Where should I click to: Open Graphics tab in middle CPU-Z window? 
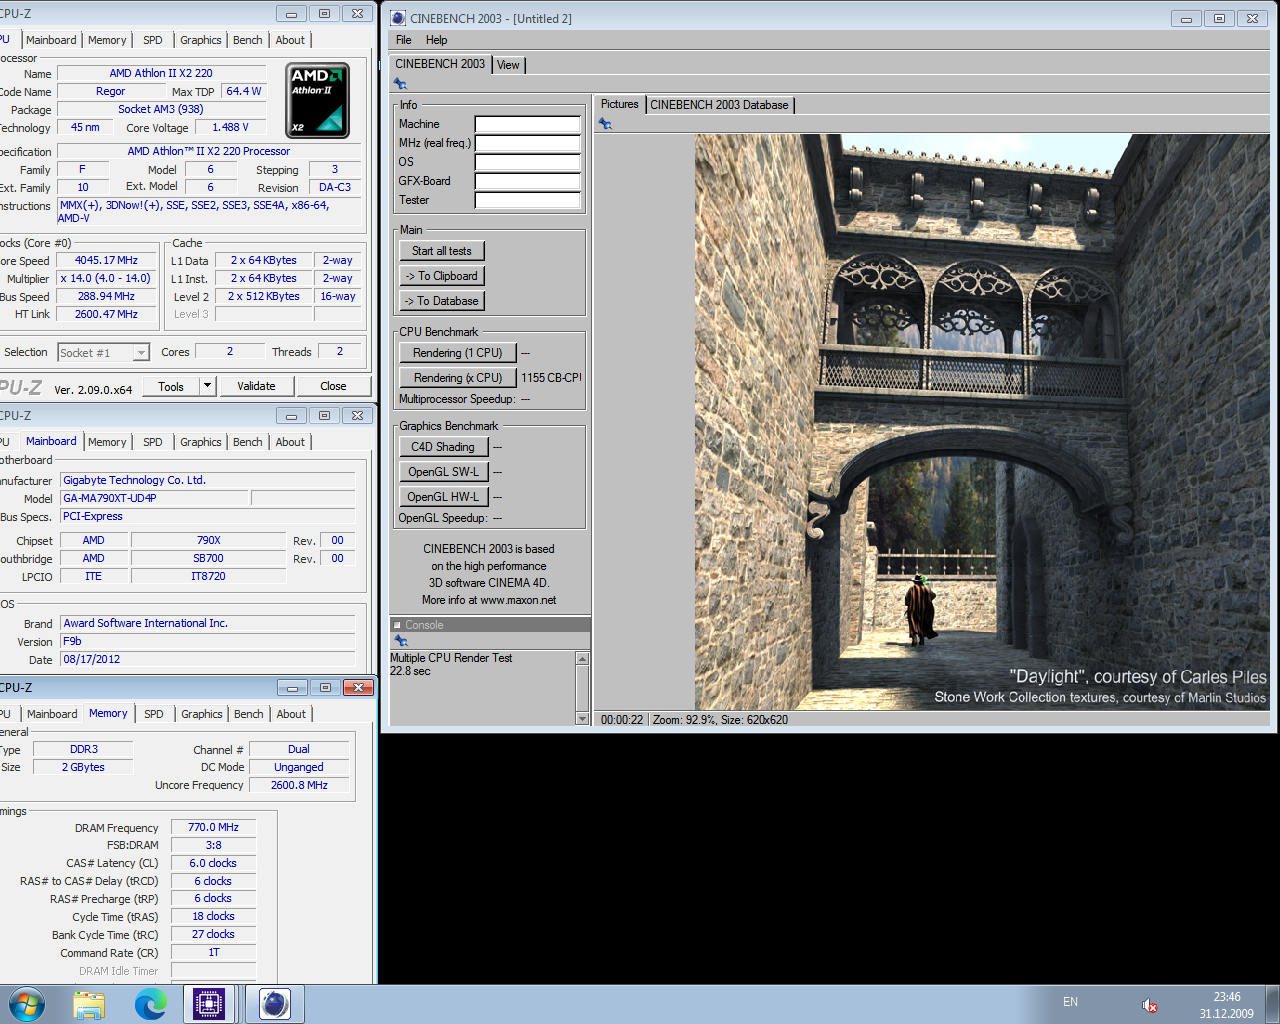pyautogui.click(x=201, y=442)
